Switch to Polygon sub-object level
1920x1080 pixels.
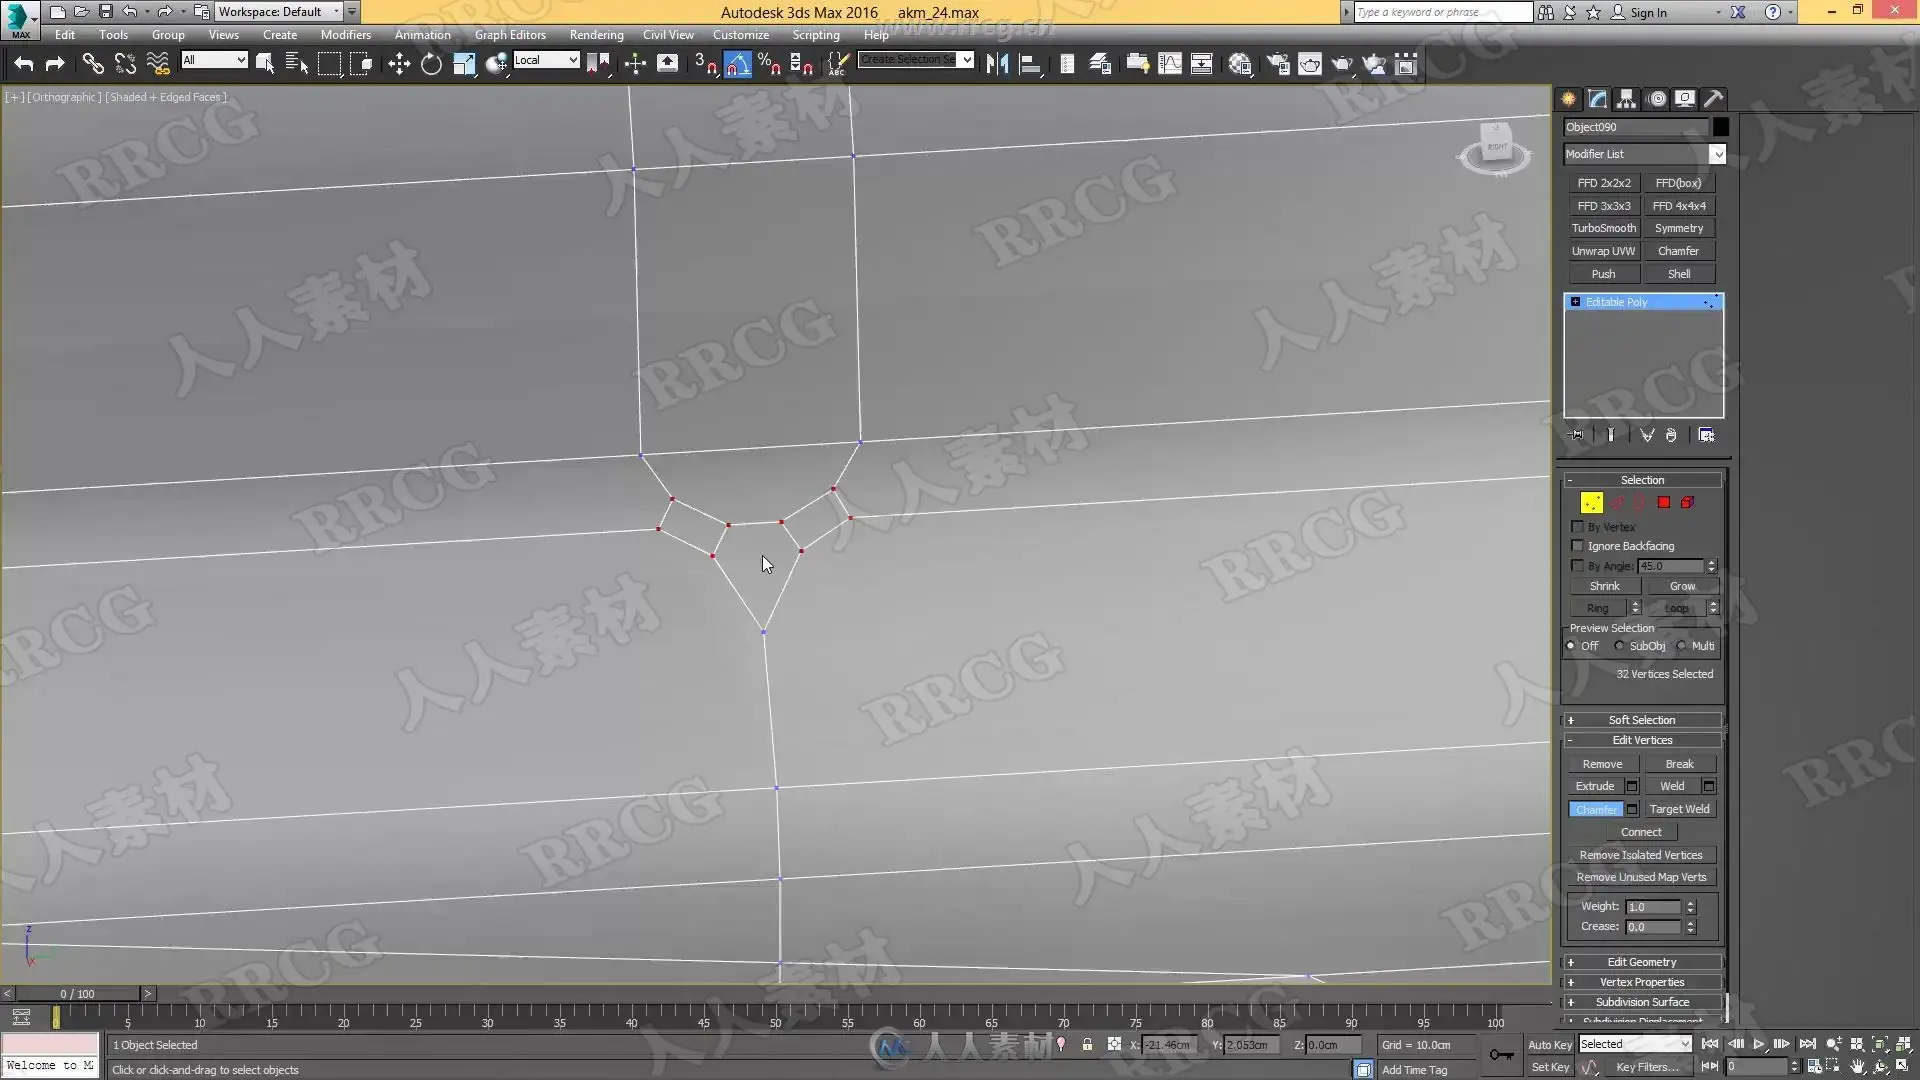click(1664, 503)
